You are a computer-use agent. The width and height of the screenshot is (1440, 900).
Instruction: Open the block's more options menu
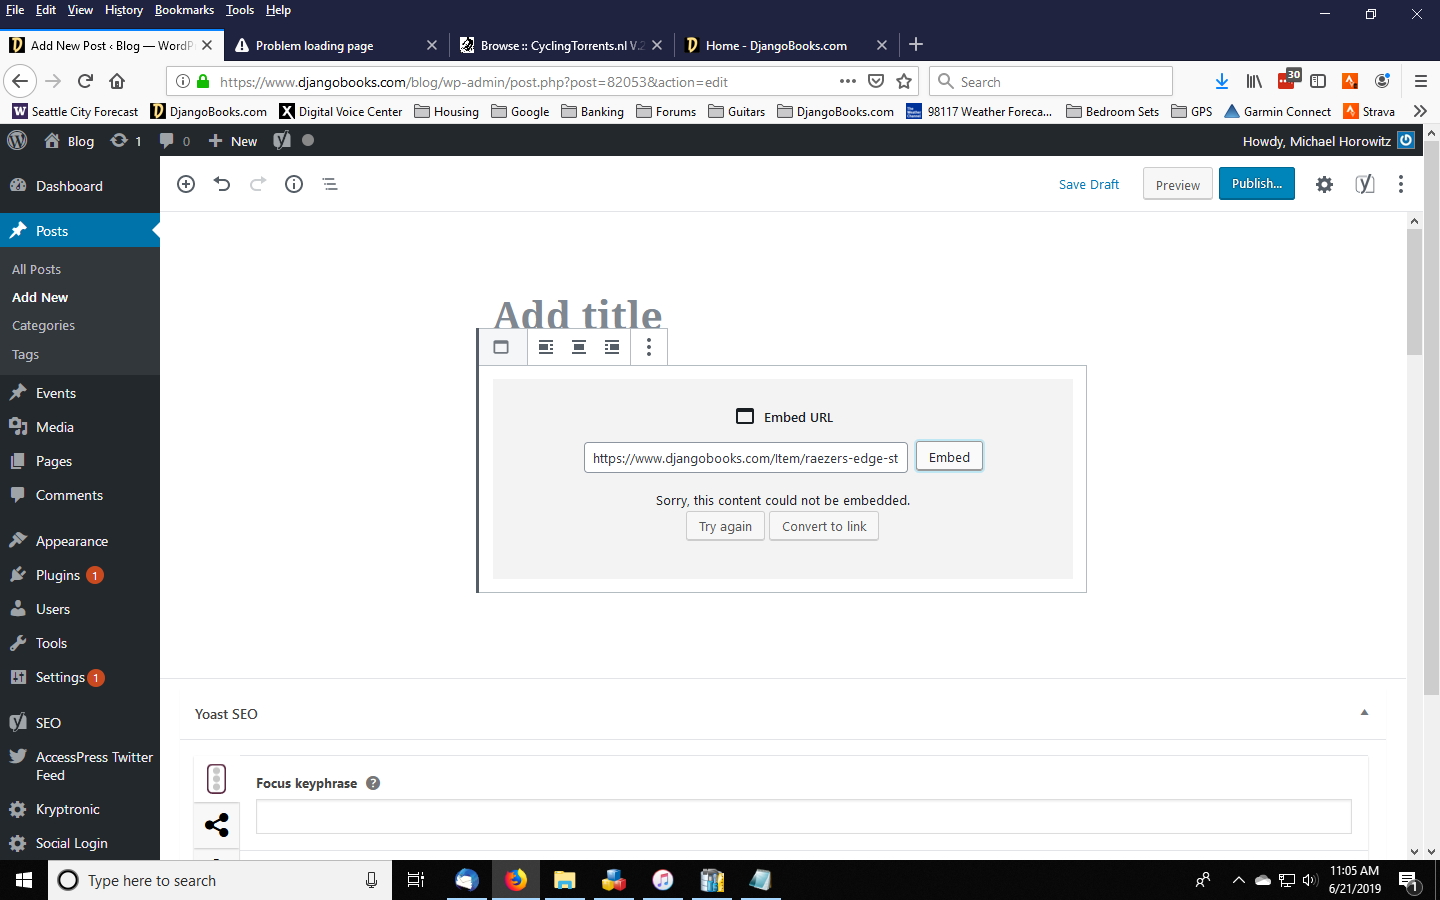tap(649, 347)
